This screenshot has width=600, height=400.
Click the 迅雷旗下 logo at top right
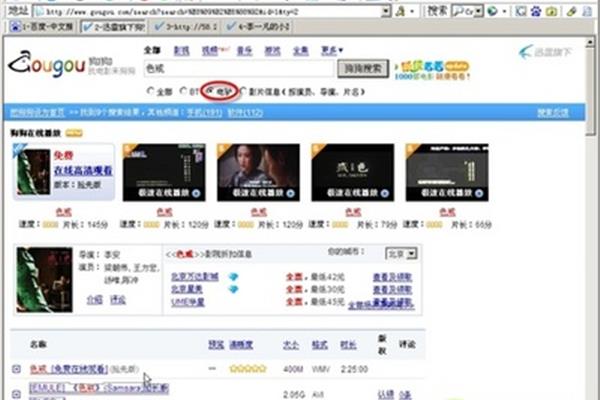(x=545, y=52)
